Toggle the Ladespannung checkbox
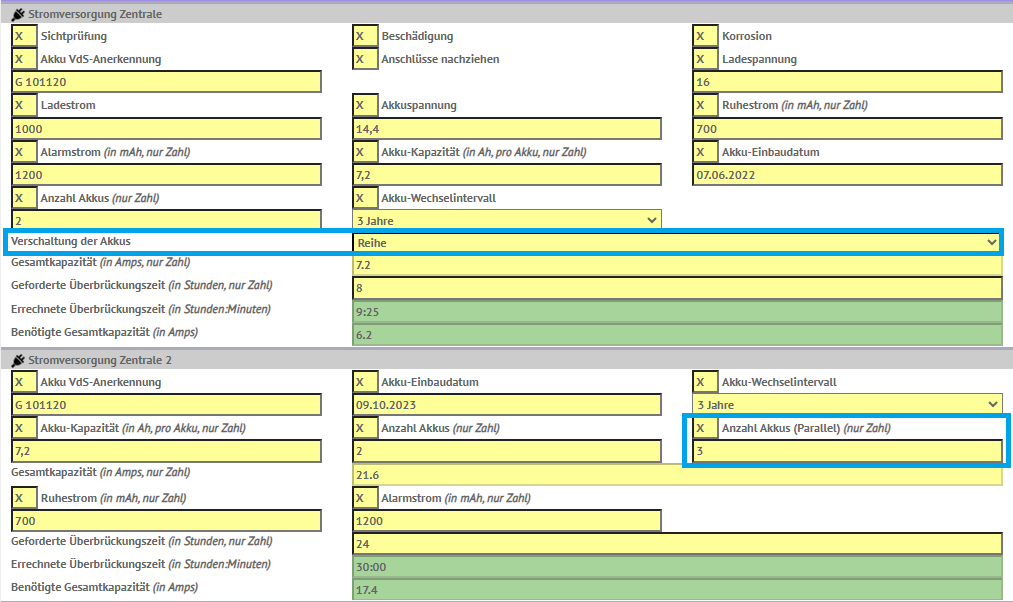 [705, 59]
